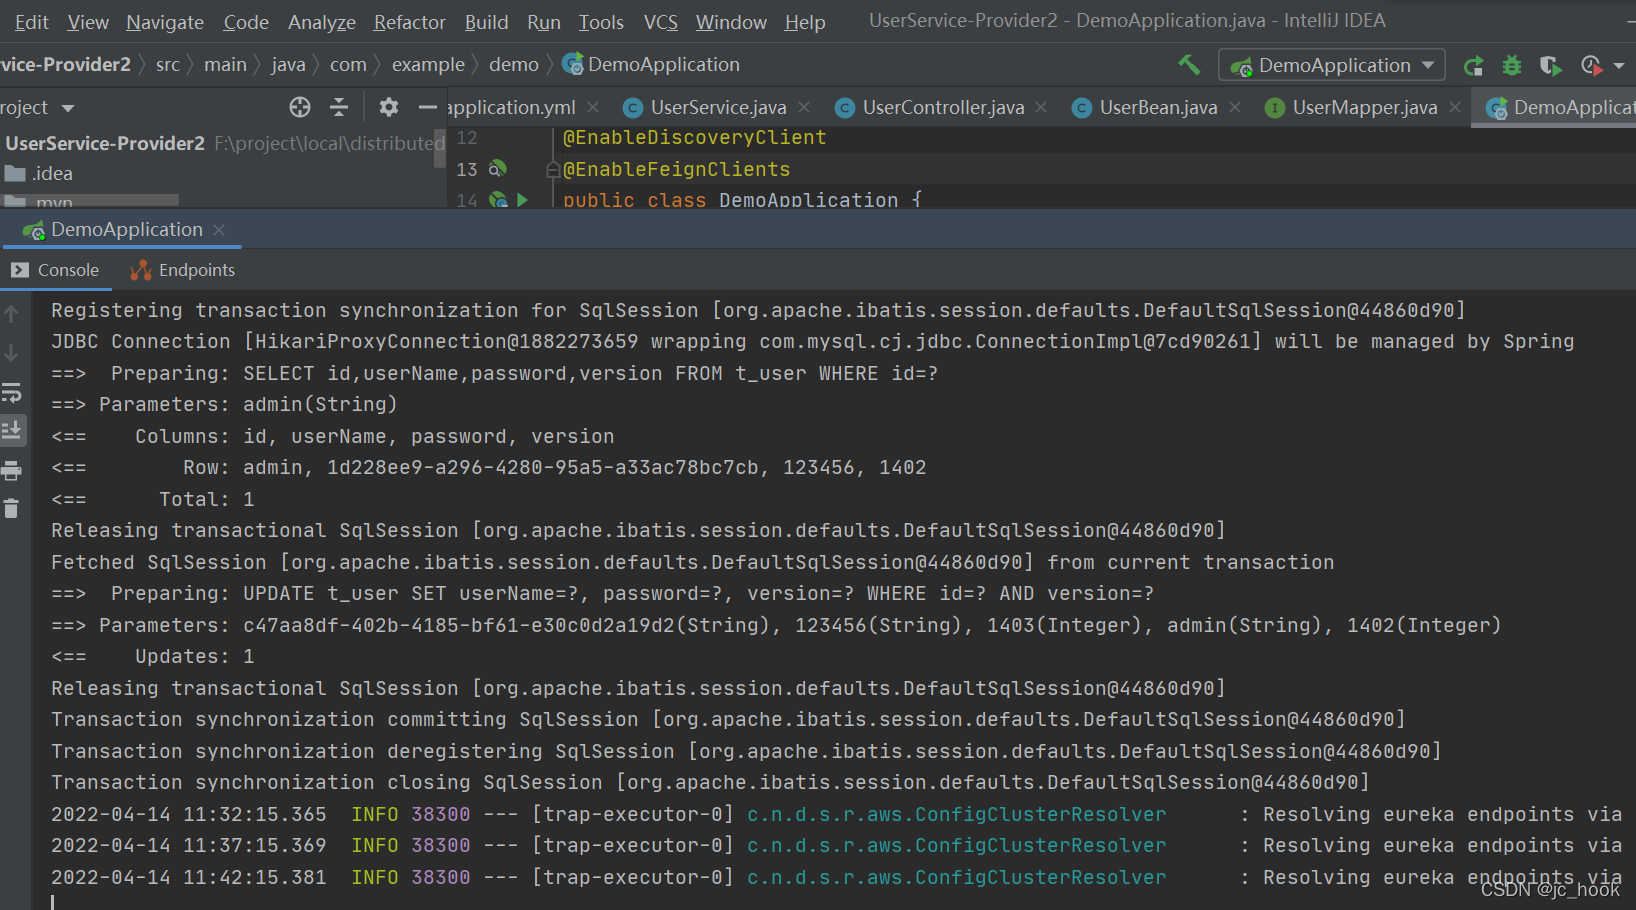The width and height of the screenshot is (1636, 910).
Task: Click the example breadcrumb
Action: point(428,65)
